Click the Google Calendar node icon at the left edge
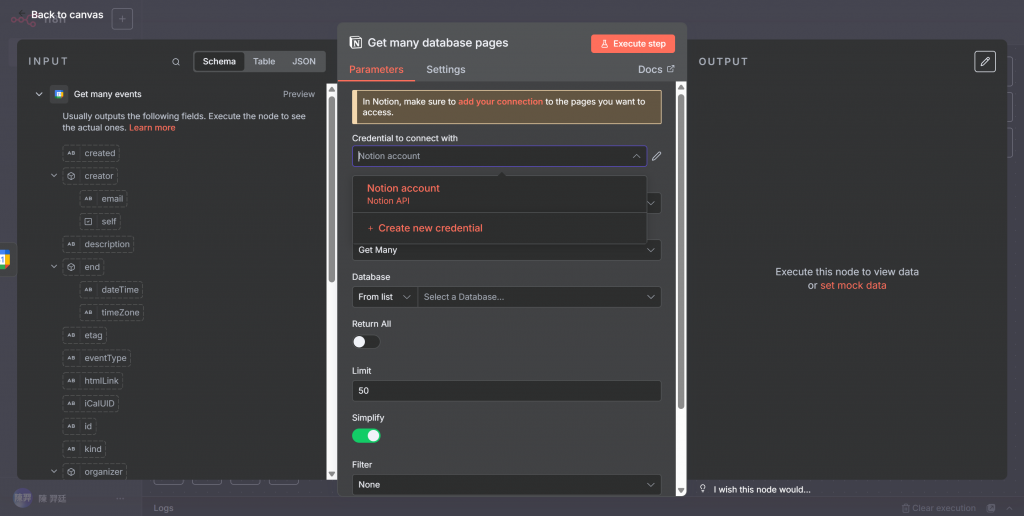The width and height of the screenshot is (1024, 516). (x=5, y=259)
